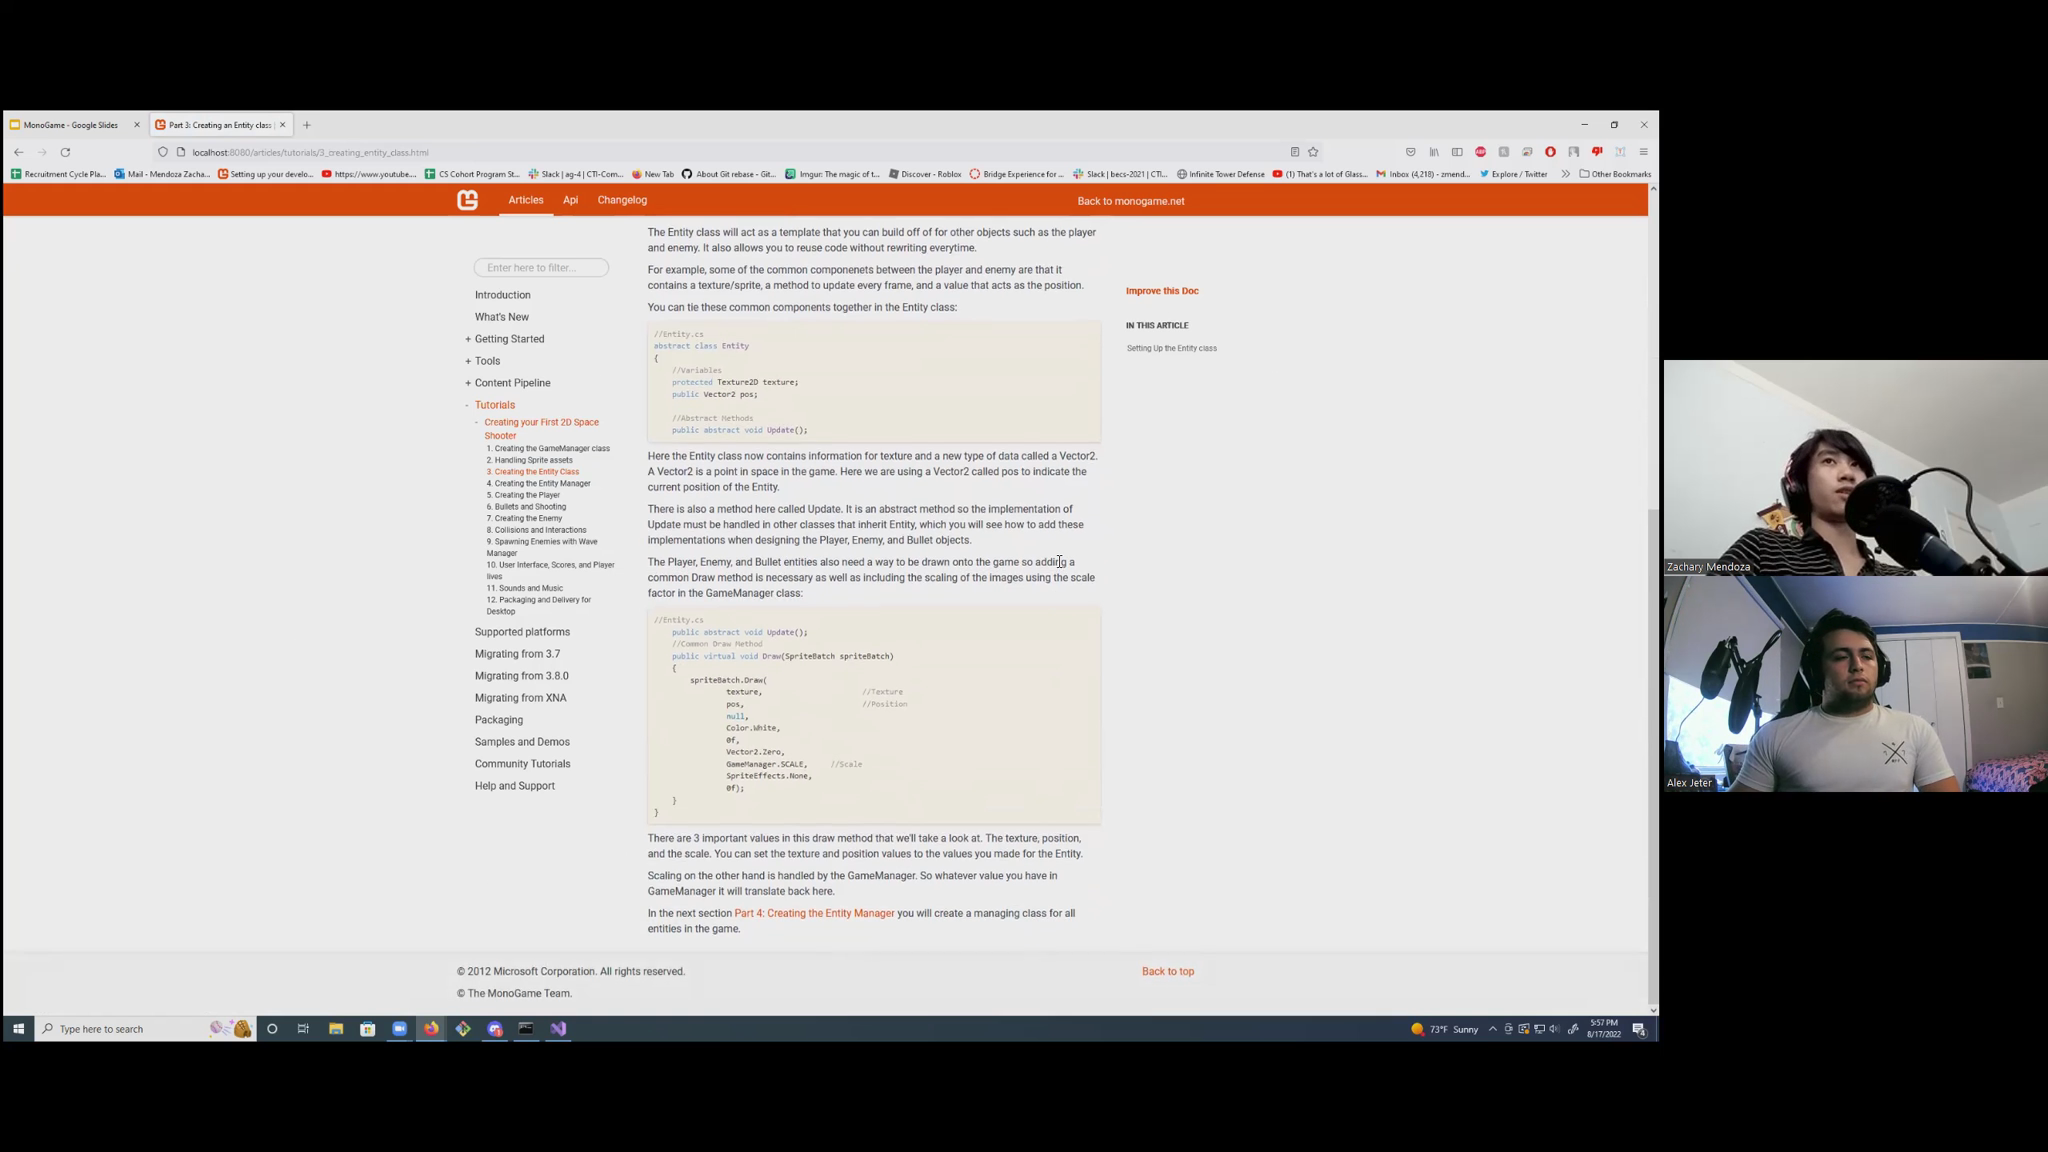Open Visual Studio from taskbar
2048x1152 pixels.
(558, 1028)
